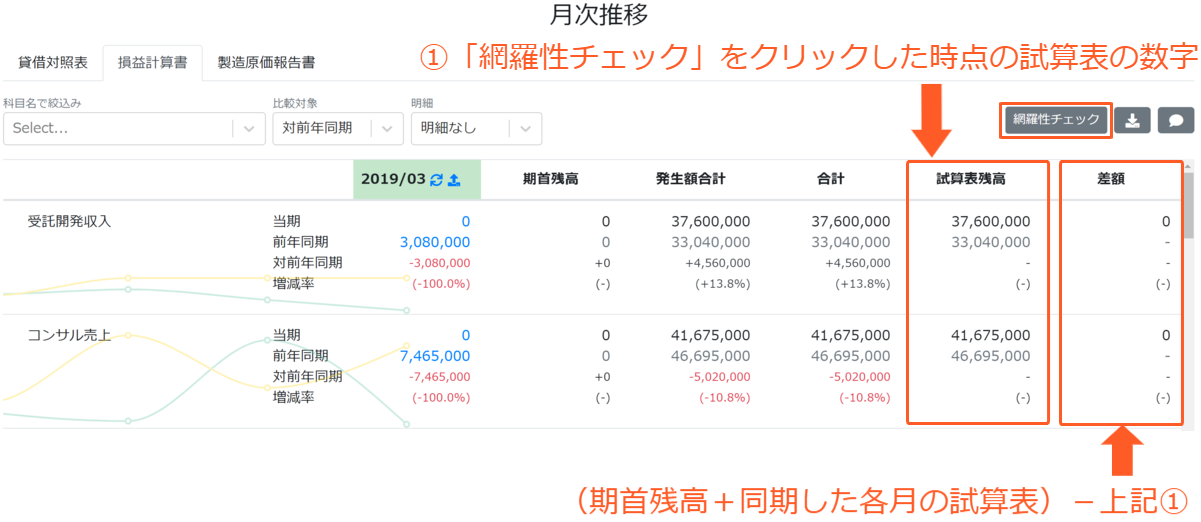Open the 対前年同期 comparison dropdown
The width and height of the screenshot is (1201, 522).
[x=338, y=128]
